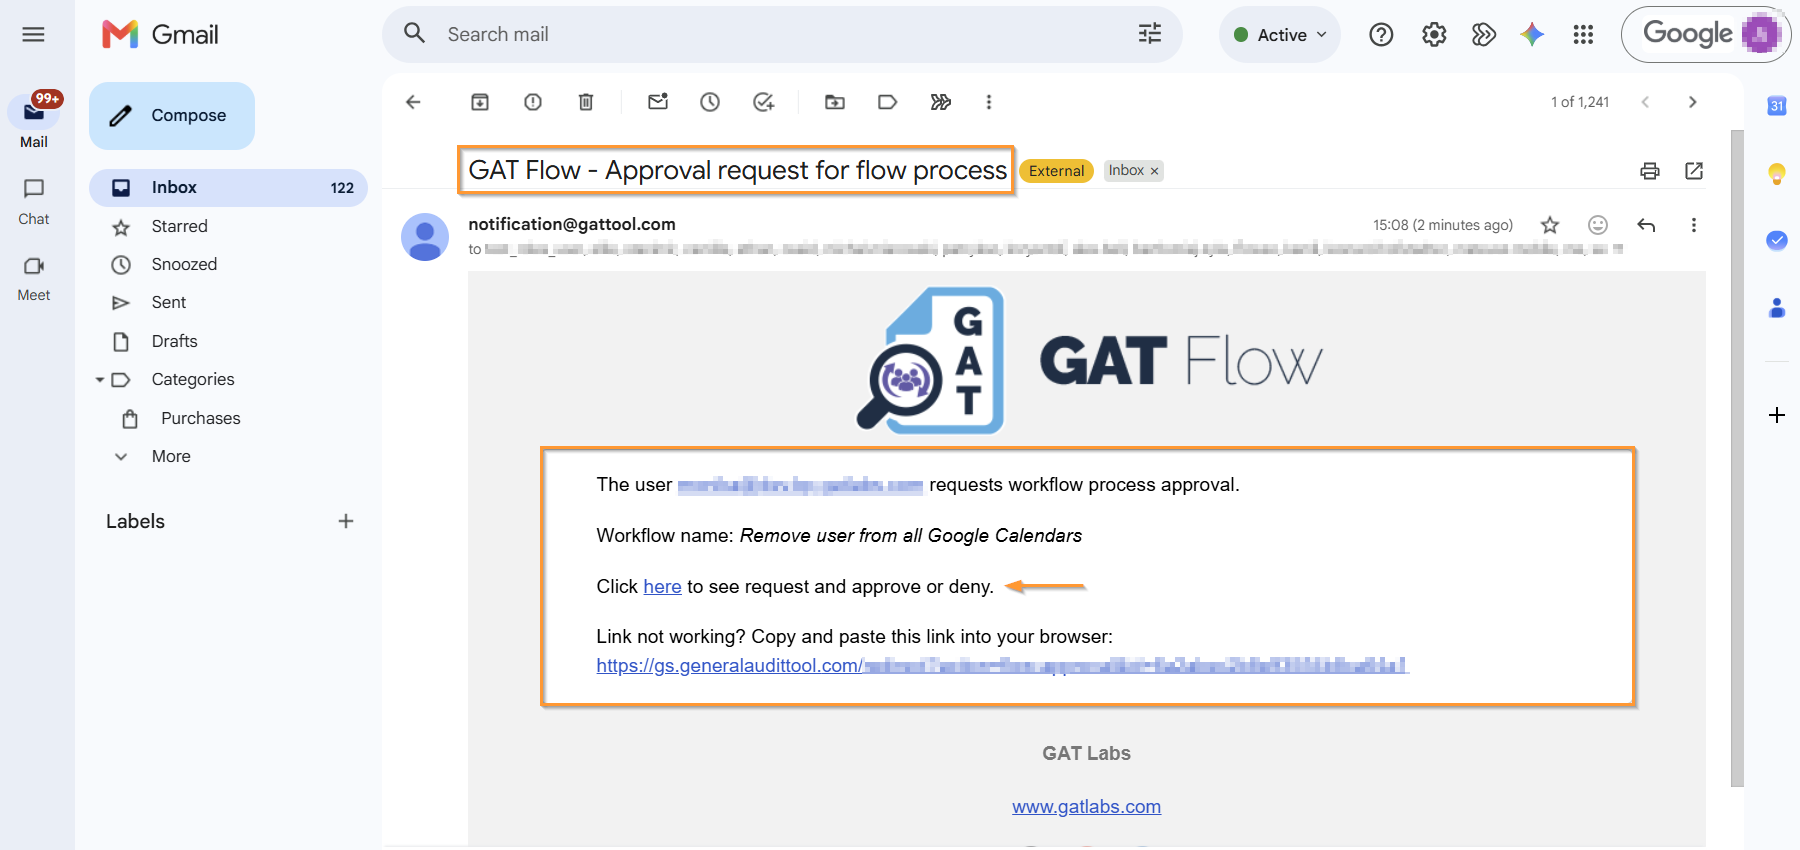Open the Mail section in the rail
Image resolution: width=1800 pixels, height=850 pixels.
[x=34, y=119]
